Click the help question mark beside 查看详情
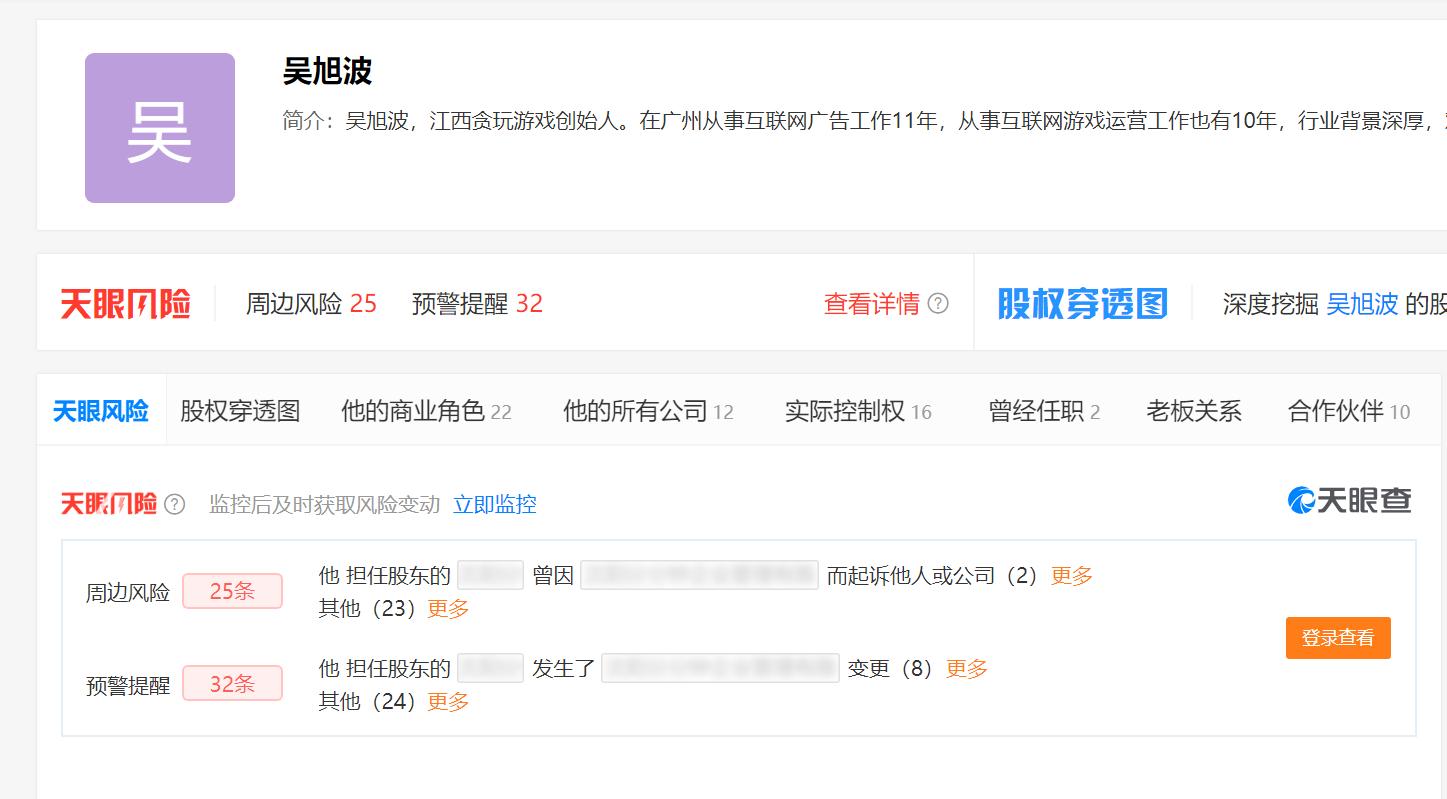Image resolution: width=1447 pixels, height=799 pixels. point(938,305)
